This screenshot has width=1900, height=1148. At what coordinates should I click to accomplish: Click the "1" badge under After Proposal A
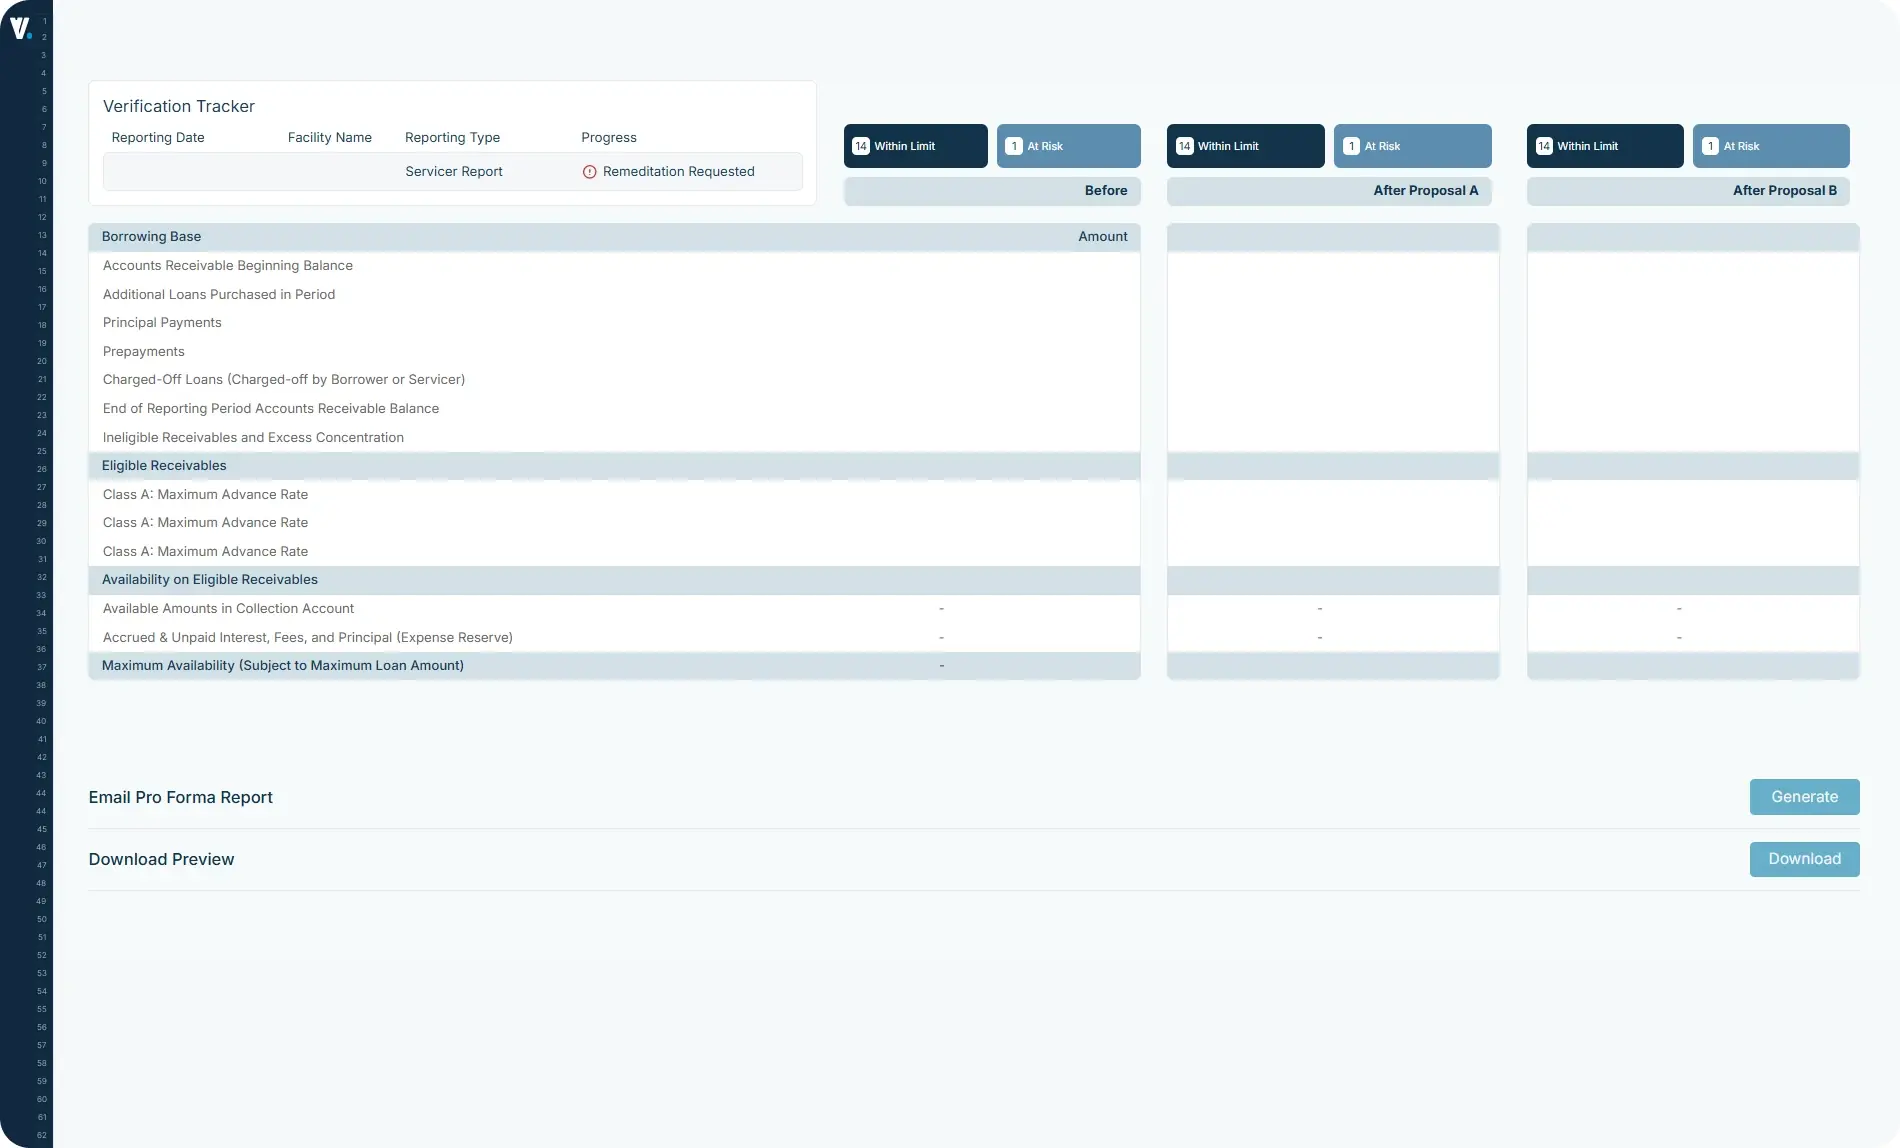click(x=1352, y=145)
